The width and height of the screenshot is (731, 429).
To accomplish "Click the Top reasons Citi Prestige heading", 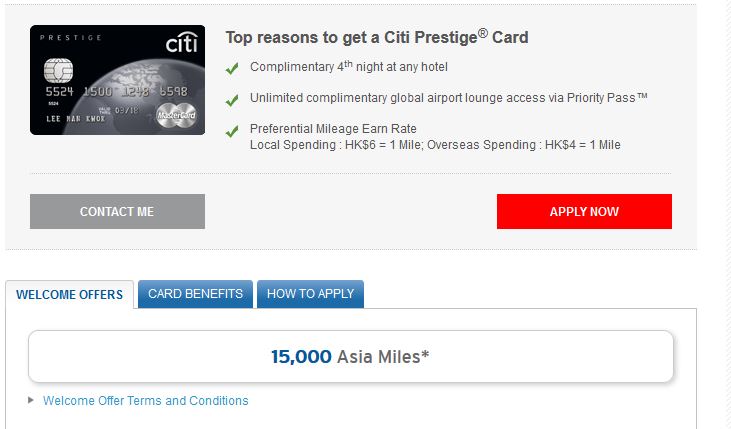I will click(377, 38).
